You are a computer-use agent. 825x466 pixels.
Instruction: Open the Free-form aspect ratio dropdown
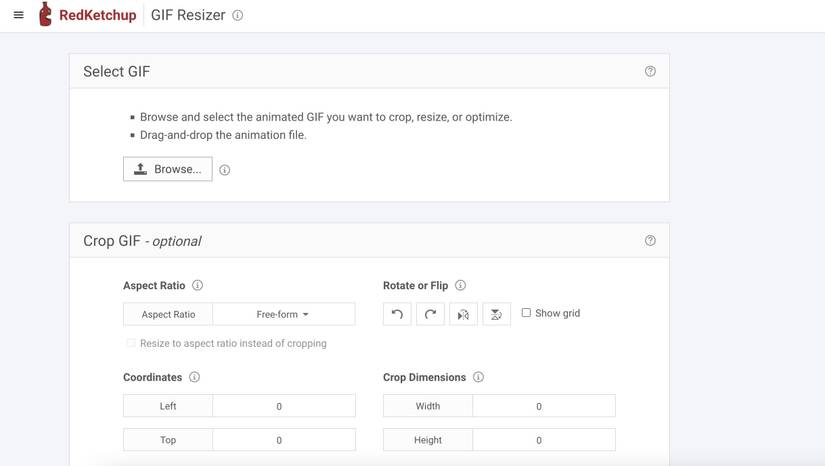tap(283, 314)
